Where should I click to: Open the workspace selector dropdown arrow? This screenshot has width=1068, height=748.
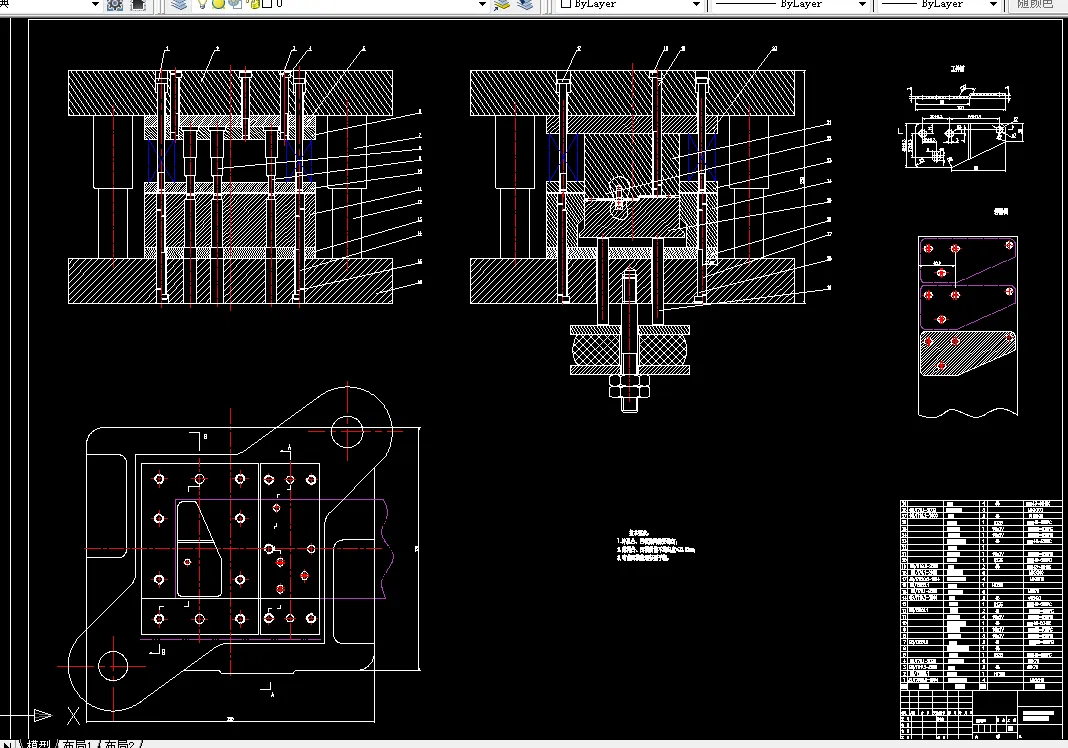95,4
